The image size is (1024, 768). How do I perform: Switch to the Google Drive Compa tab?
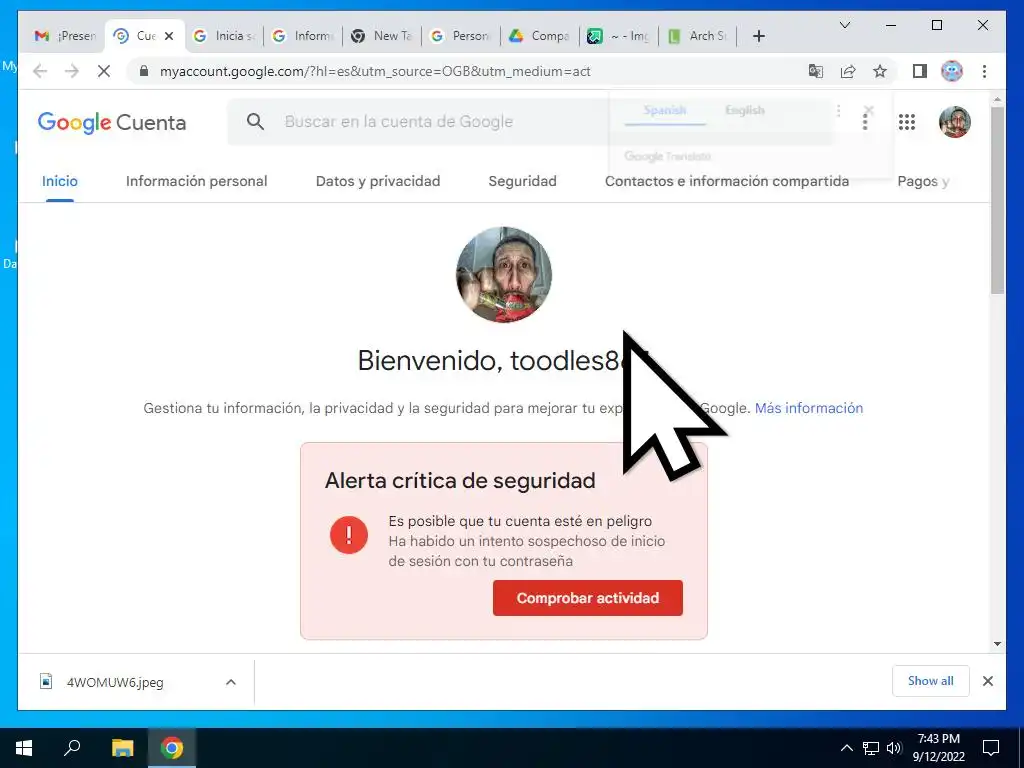coord(540,36)
